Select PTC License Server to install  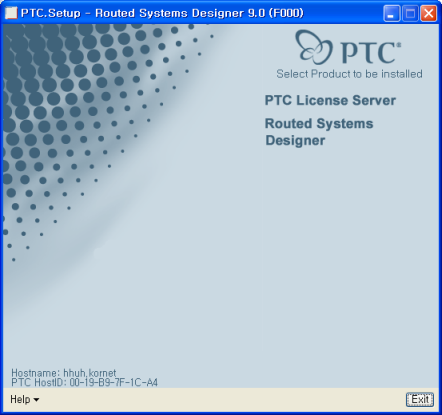330,100
